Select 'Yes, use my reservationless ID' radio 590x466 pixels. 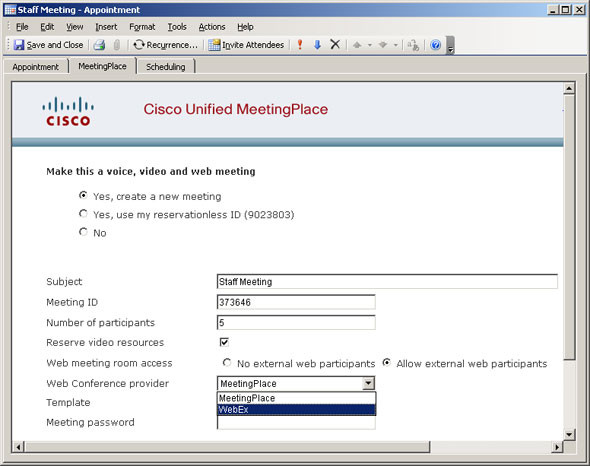pos(83,213)
